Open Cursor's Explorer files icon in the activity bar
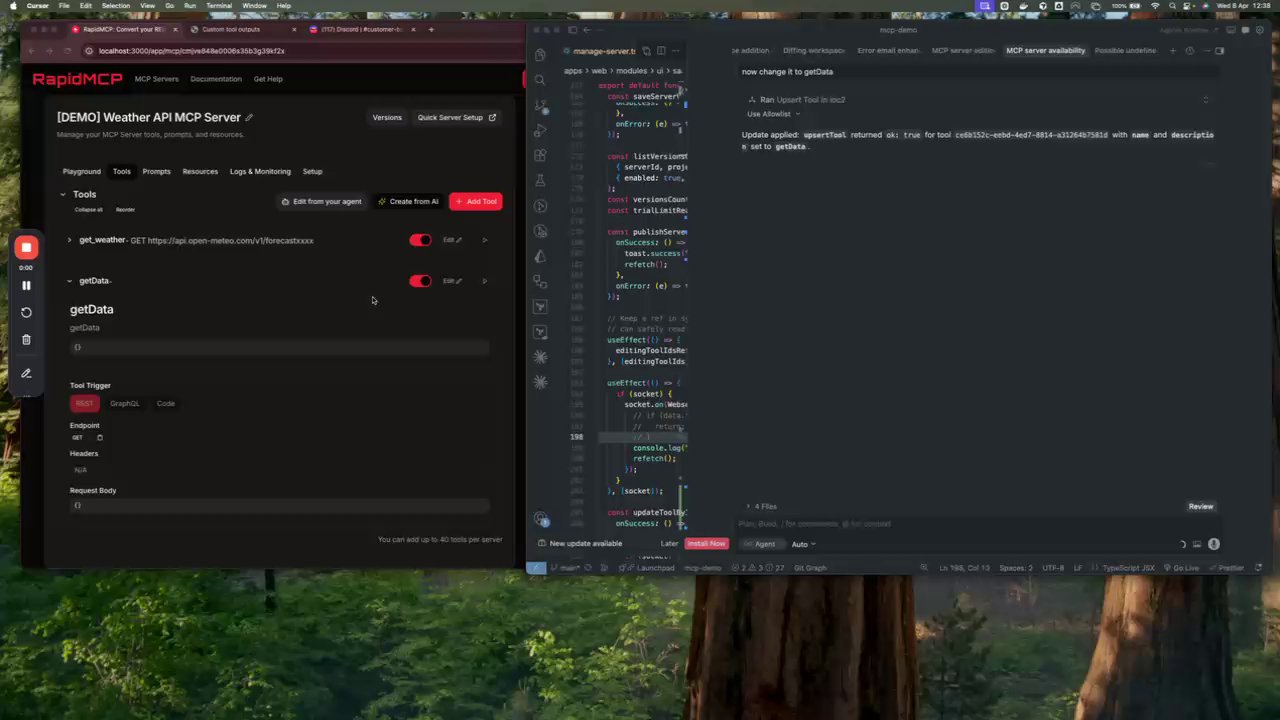1280x720 pixels. point(541,55)
